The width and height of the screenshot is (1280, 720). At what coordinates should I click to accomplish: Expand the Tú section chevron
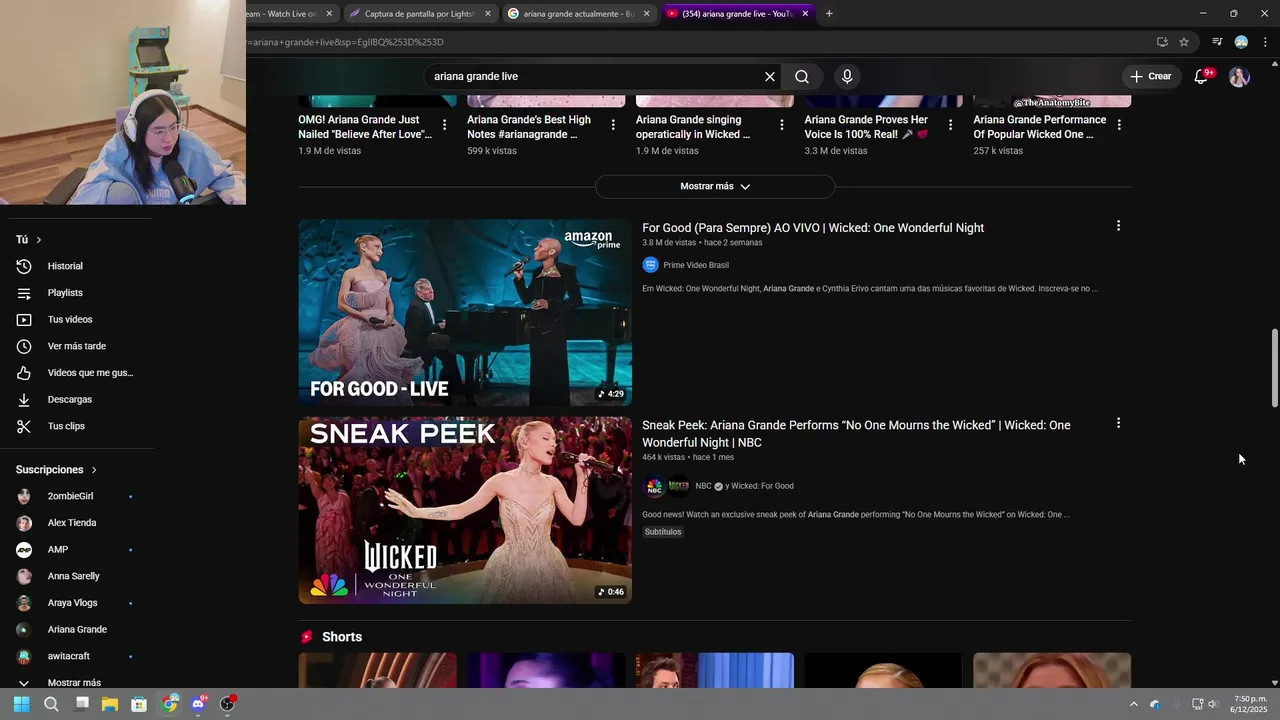point(39,240)
